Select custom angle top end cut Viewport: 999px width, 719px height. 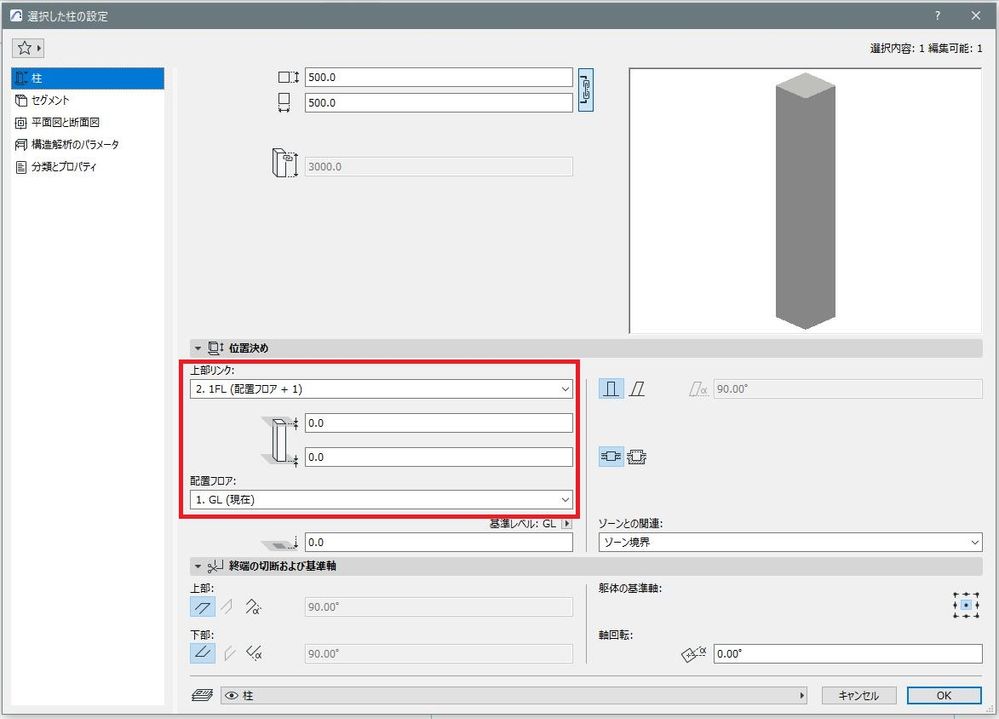click(x=253, y=607)
